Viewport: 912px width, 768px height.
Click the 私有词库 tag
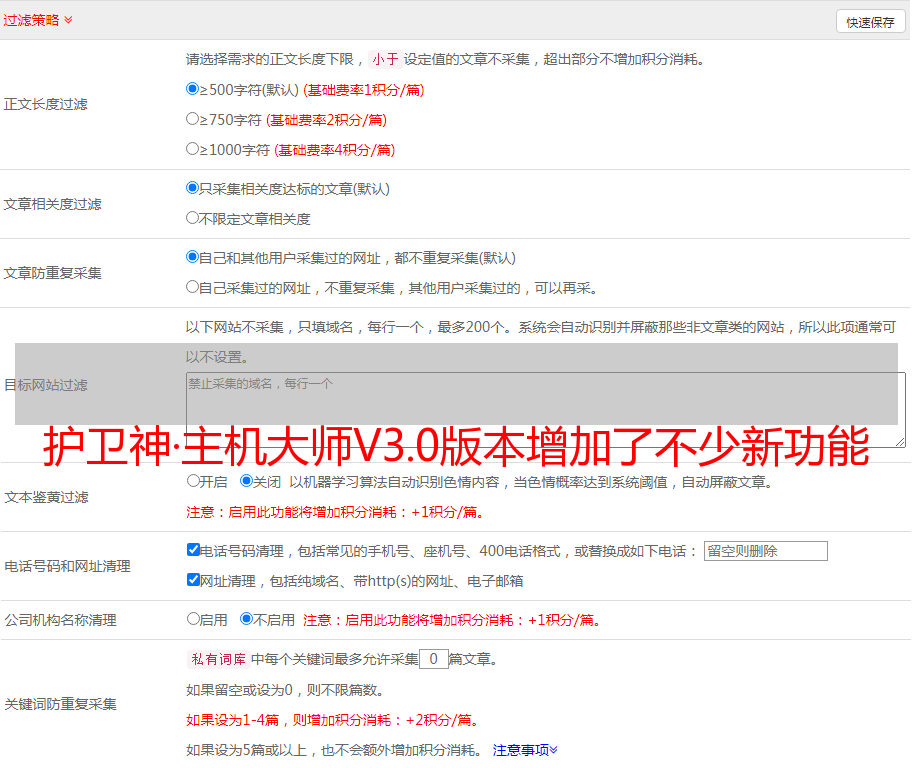click(219, 659)
